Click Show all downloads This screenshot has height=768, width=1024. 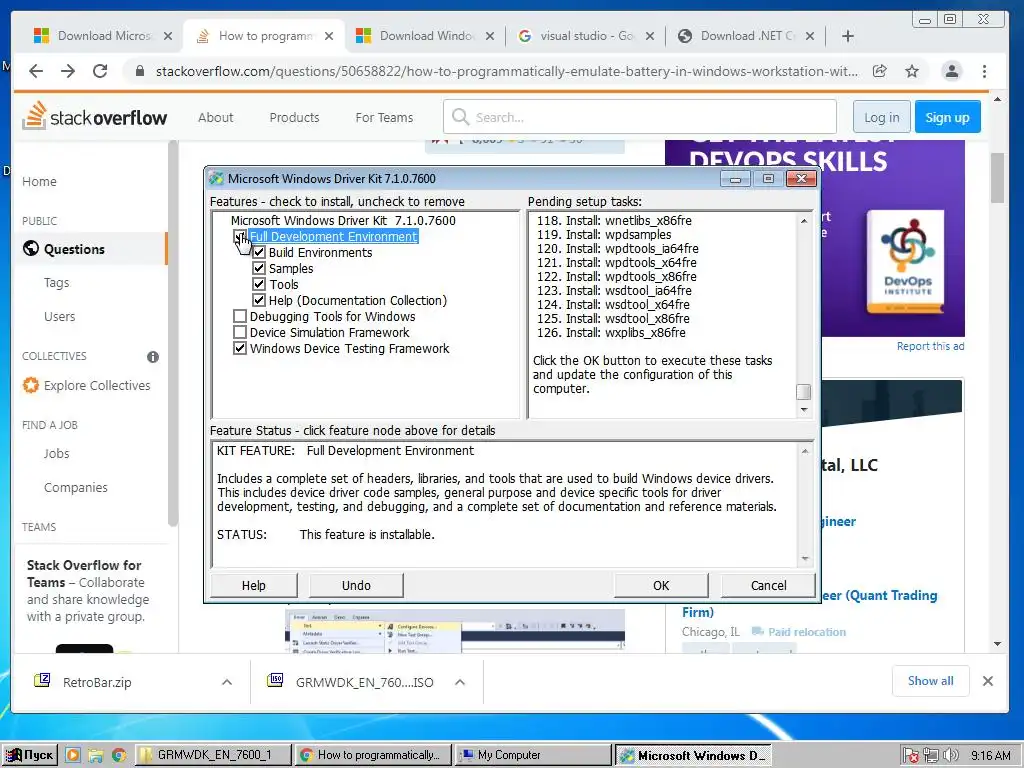tap(930, 681)
